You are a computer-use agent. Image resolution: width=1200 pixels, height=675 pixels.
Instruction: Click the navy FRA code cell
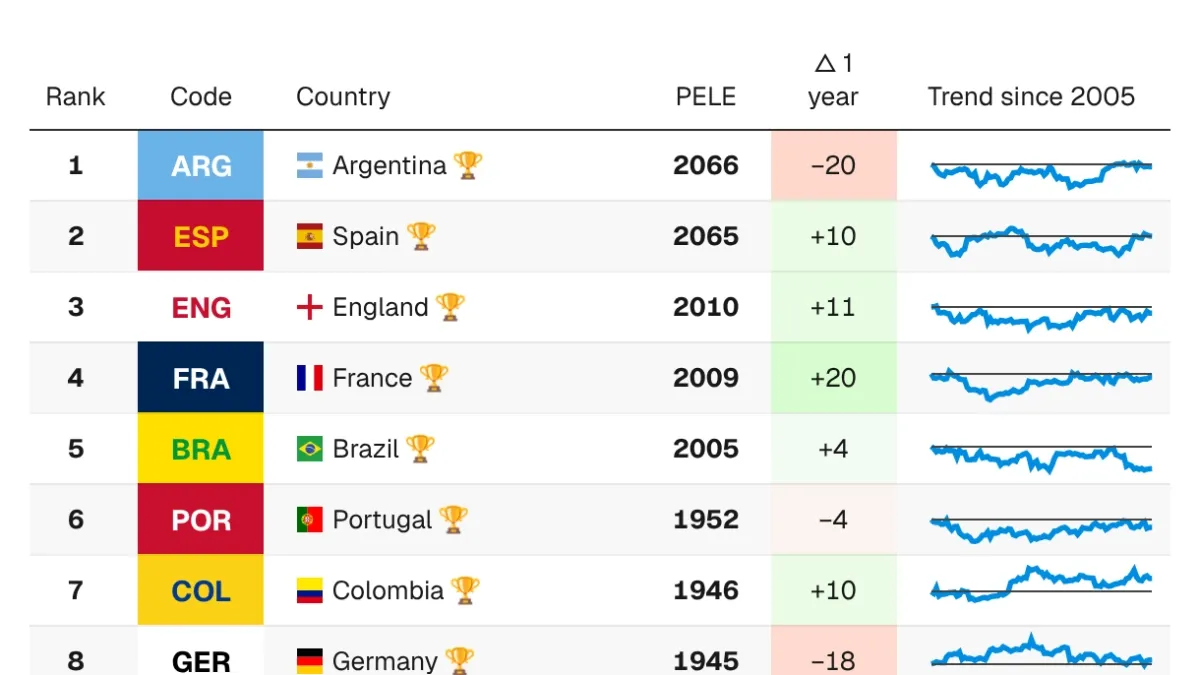point(201,378)
